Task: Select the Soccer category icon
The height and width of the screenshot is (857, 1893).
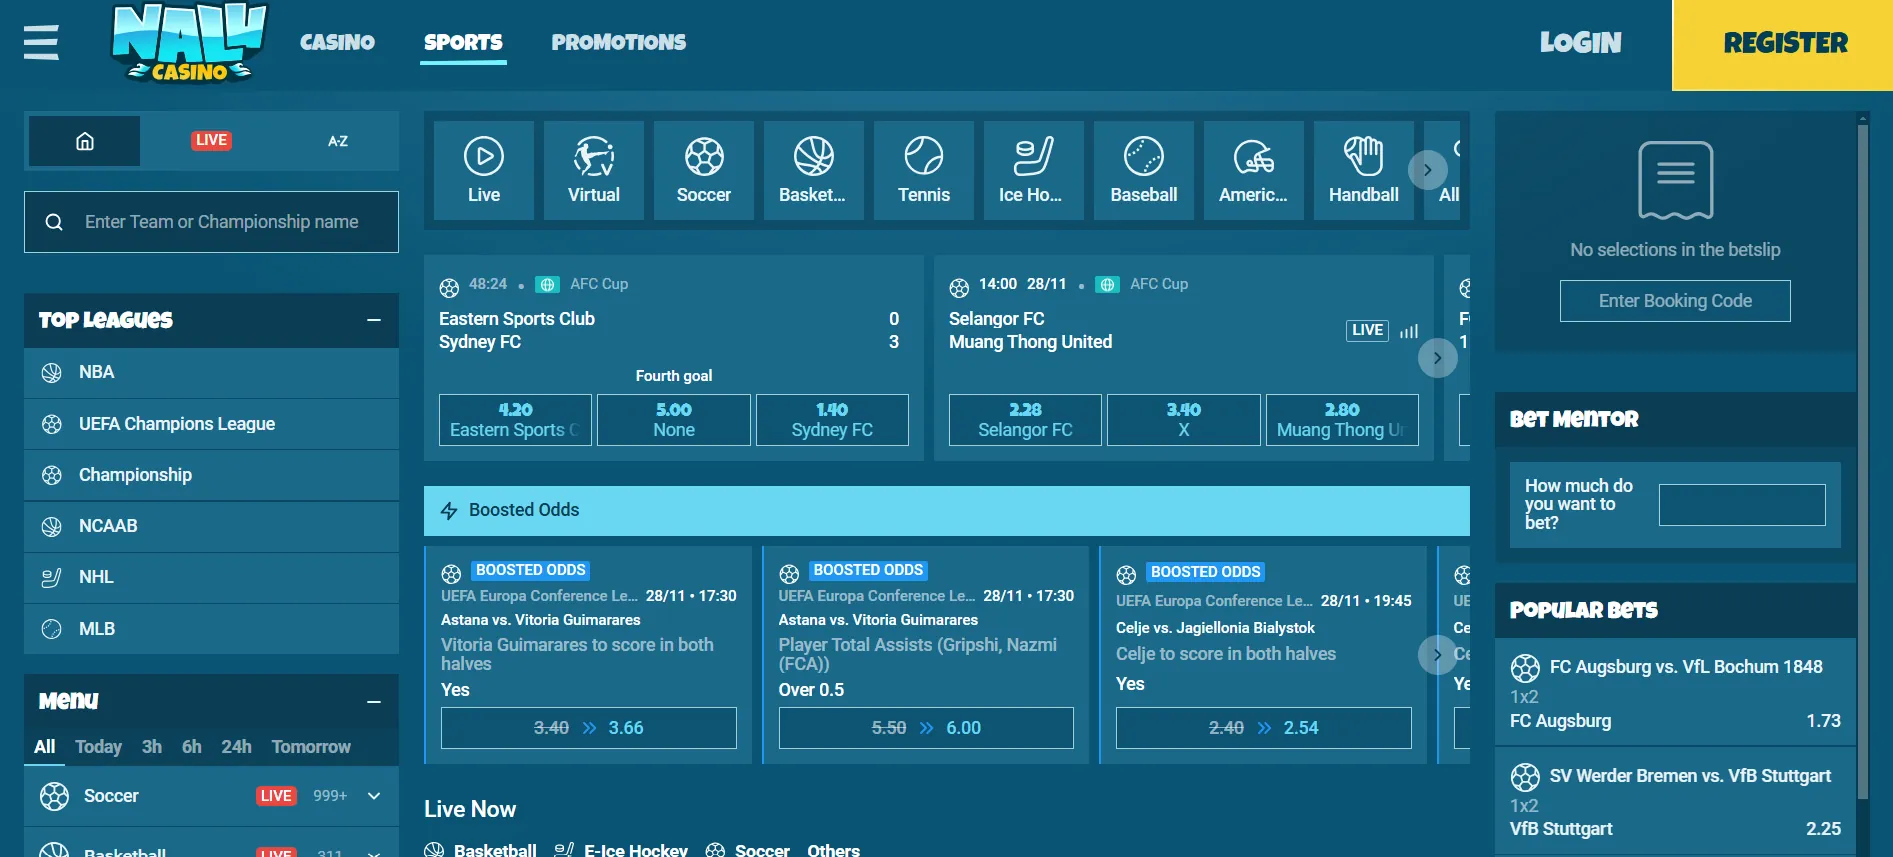Action: pos(704,170)
